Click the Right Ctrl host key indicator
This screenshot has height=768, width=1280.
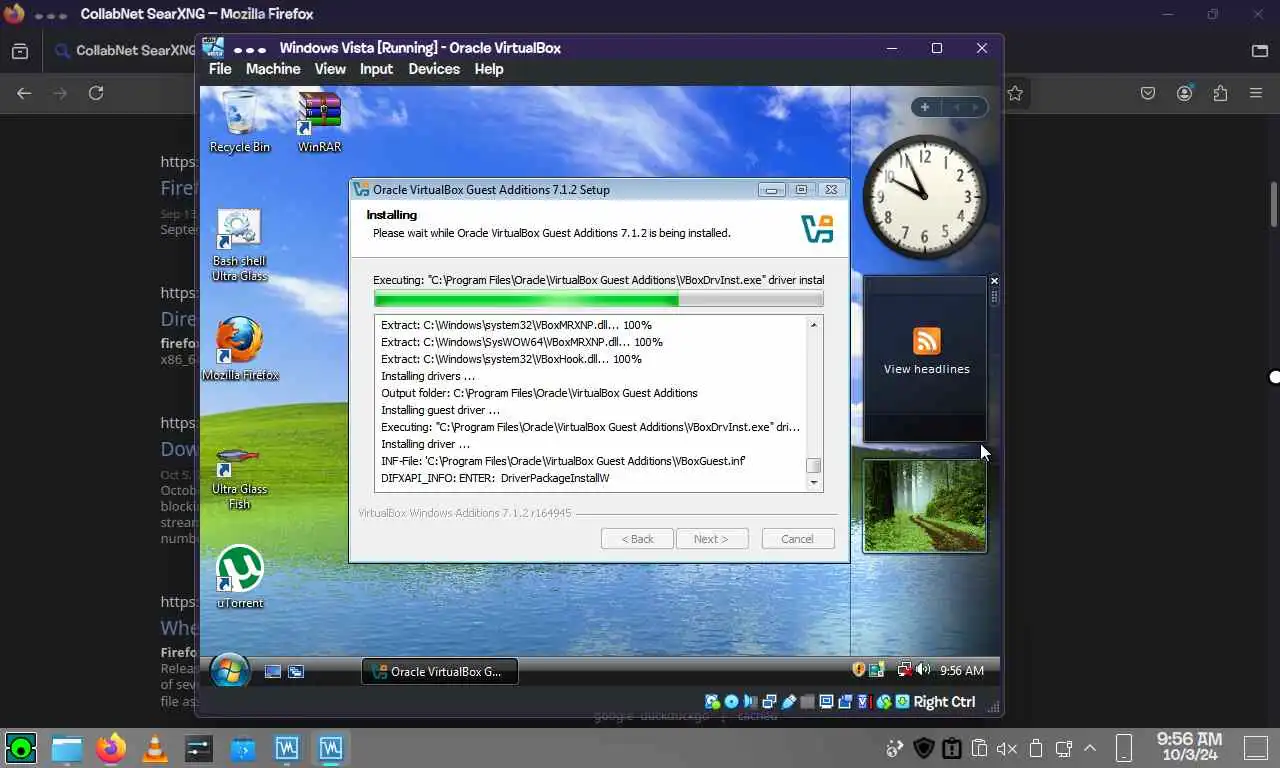point(944,702)
